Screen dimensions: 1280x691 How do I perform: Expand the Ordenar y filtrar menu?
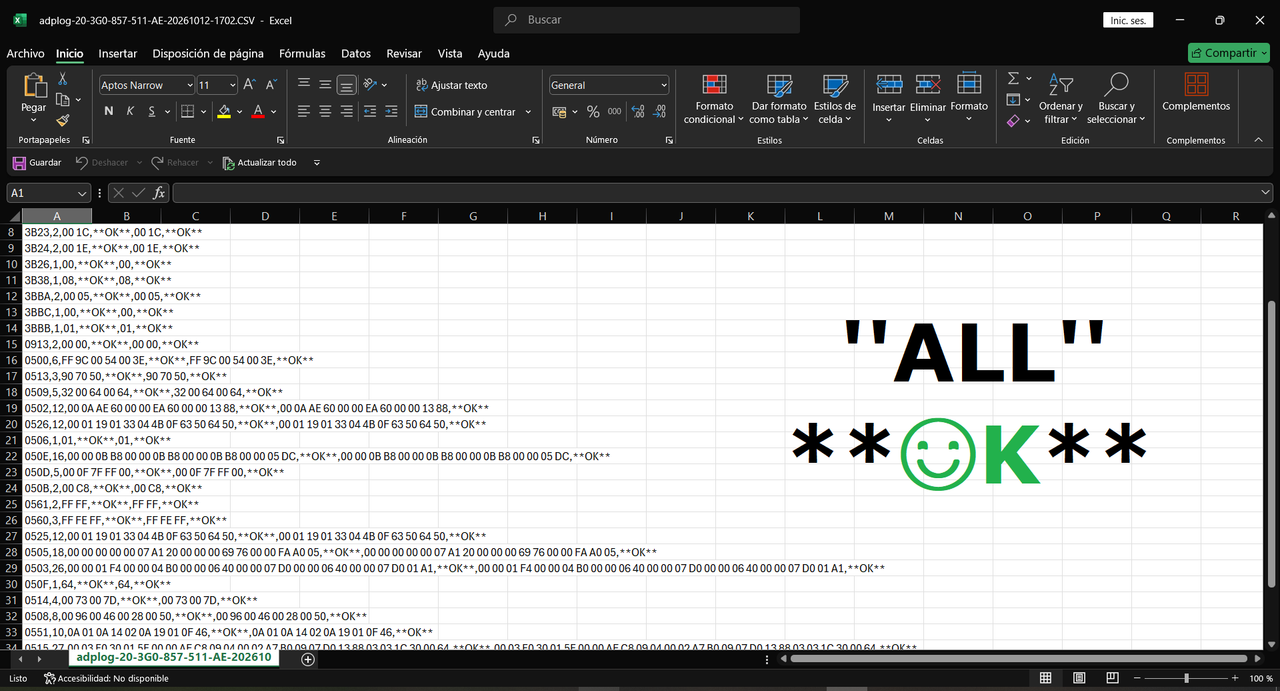click(x=1060, y=100)
